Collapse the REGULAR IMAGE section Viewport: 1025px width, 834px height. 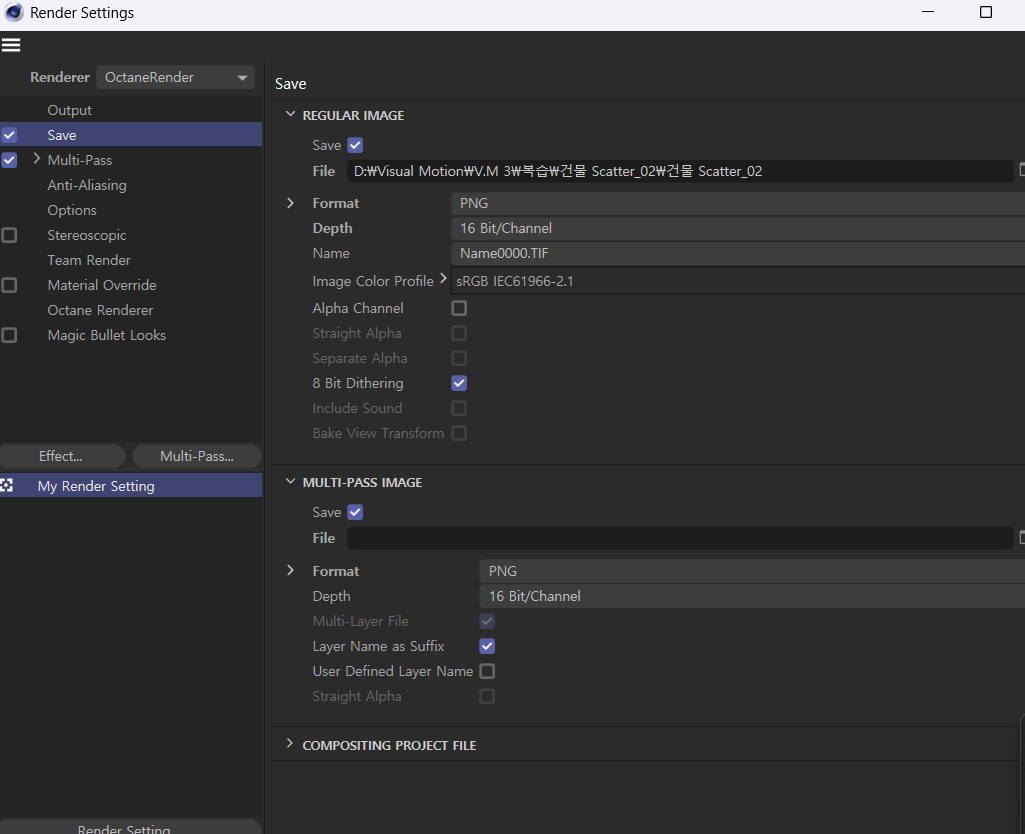click(290, 114)
